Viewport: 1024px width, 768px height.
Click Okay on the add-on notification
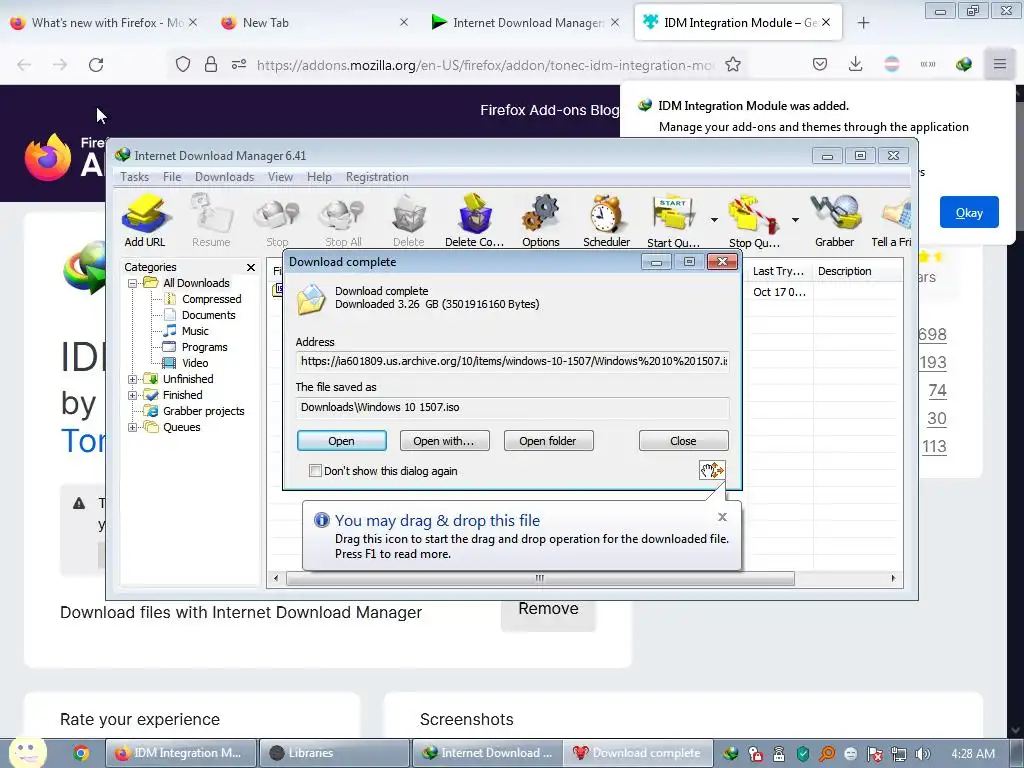click(x=969, y=212)
